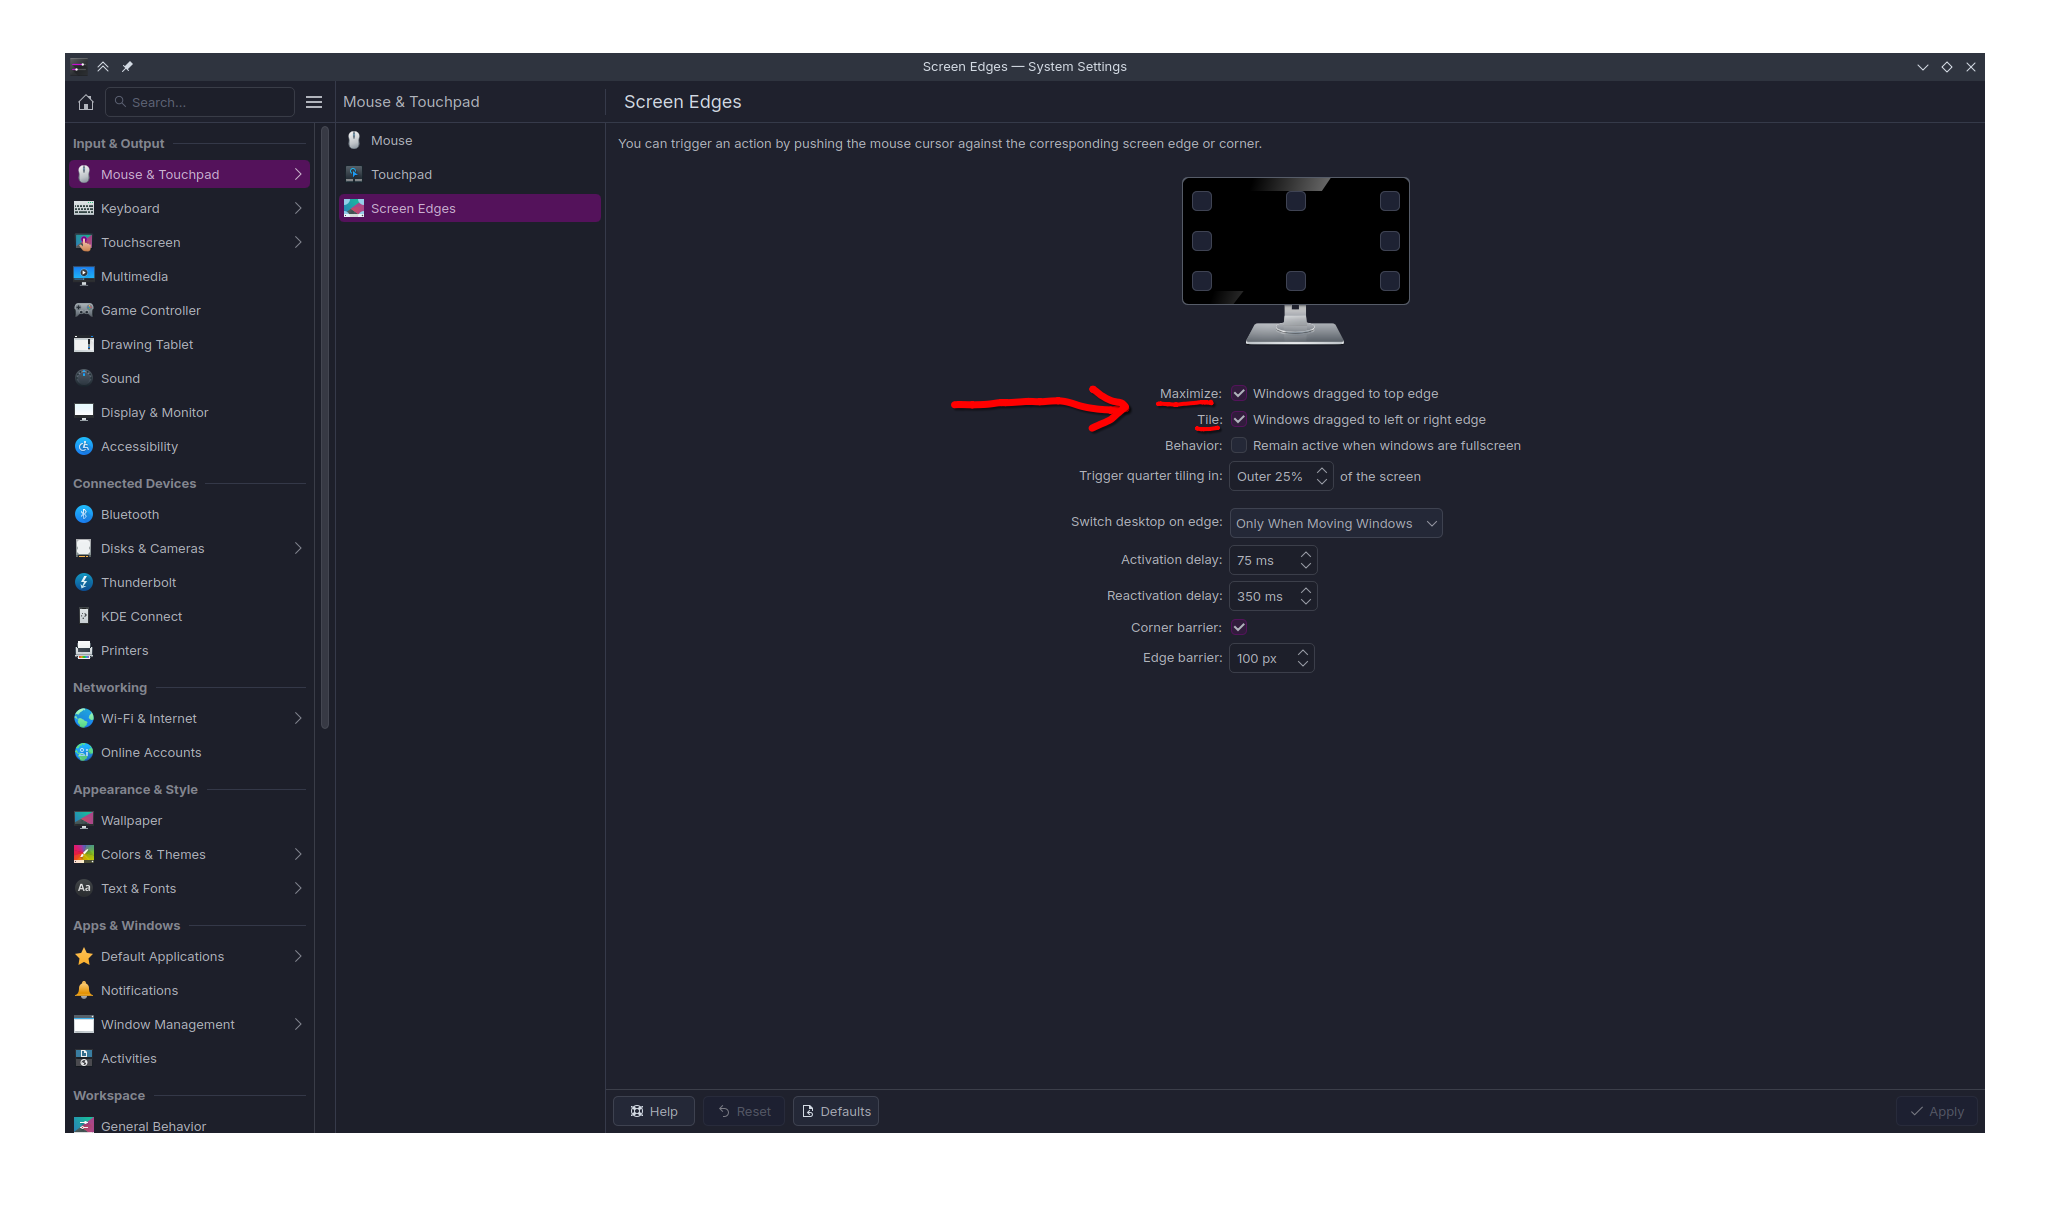Expand the Wi-Fi & Internet chevron

tap(298, 718)
